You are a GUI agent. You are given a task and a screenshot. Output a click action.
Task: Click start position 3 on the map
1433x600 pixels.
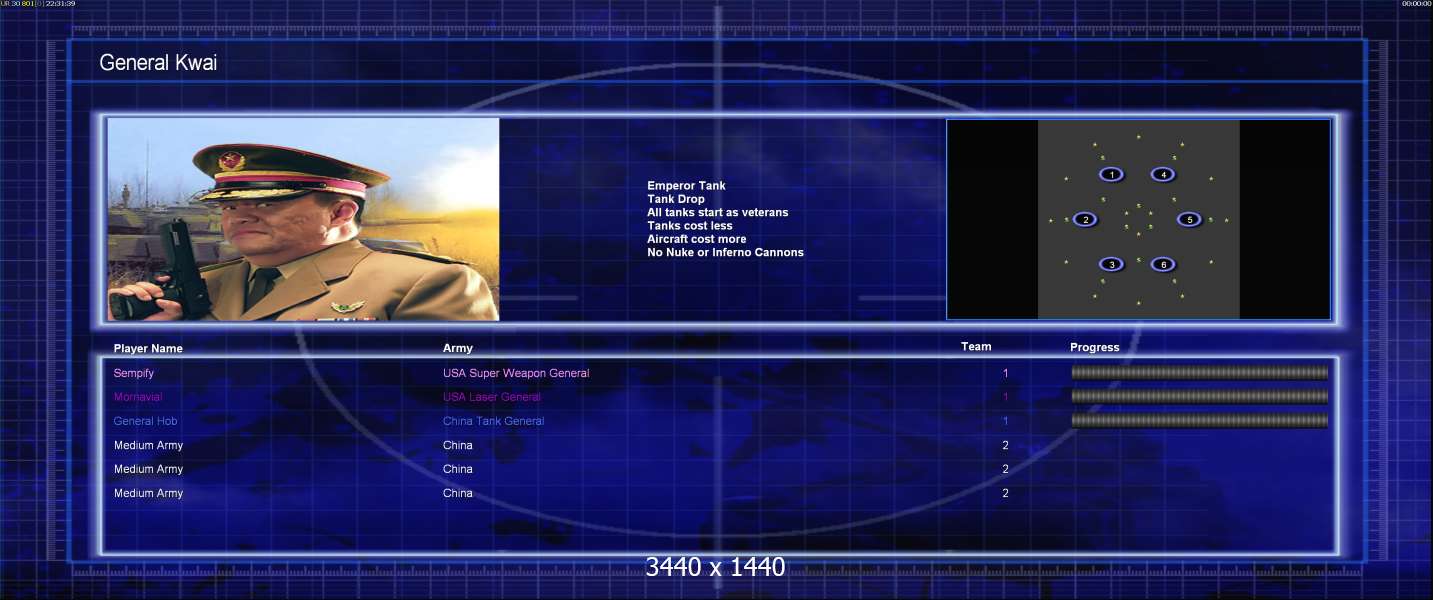1111,264
